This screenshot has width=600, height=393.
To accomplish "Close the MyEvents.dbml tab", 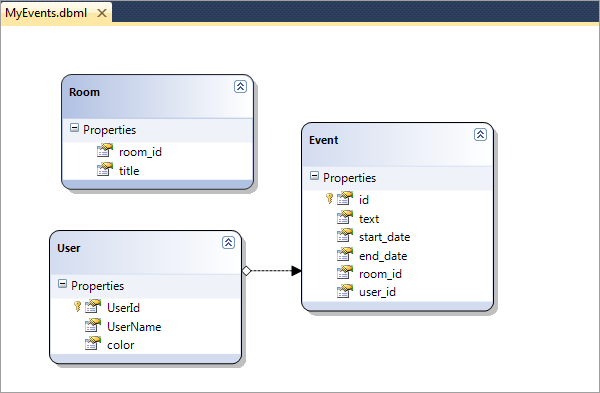I will point(102,13).
